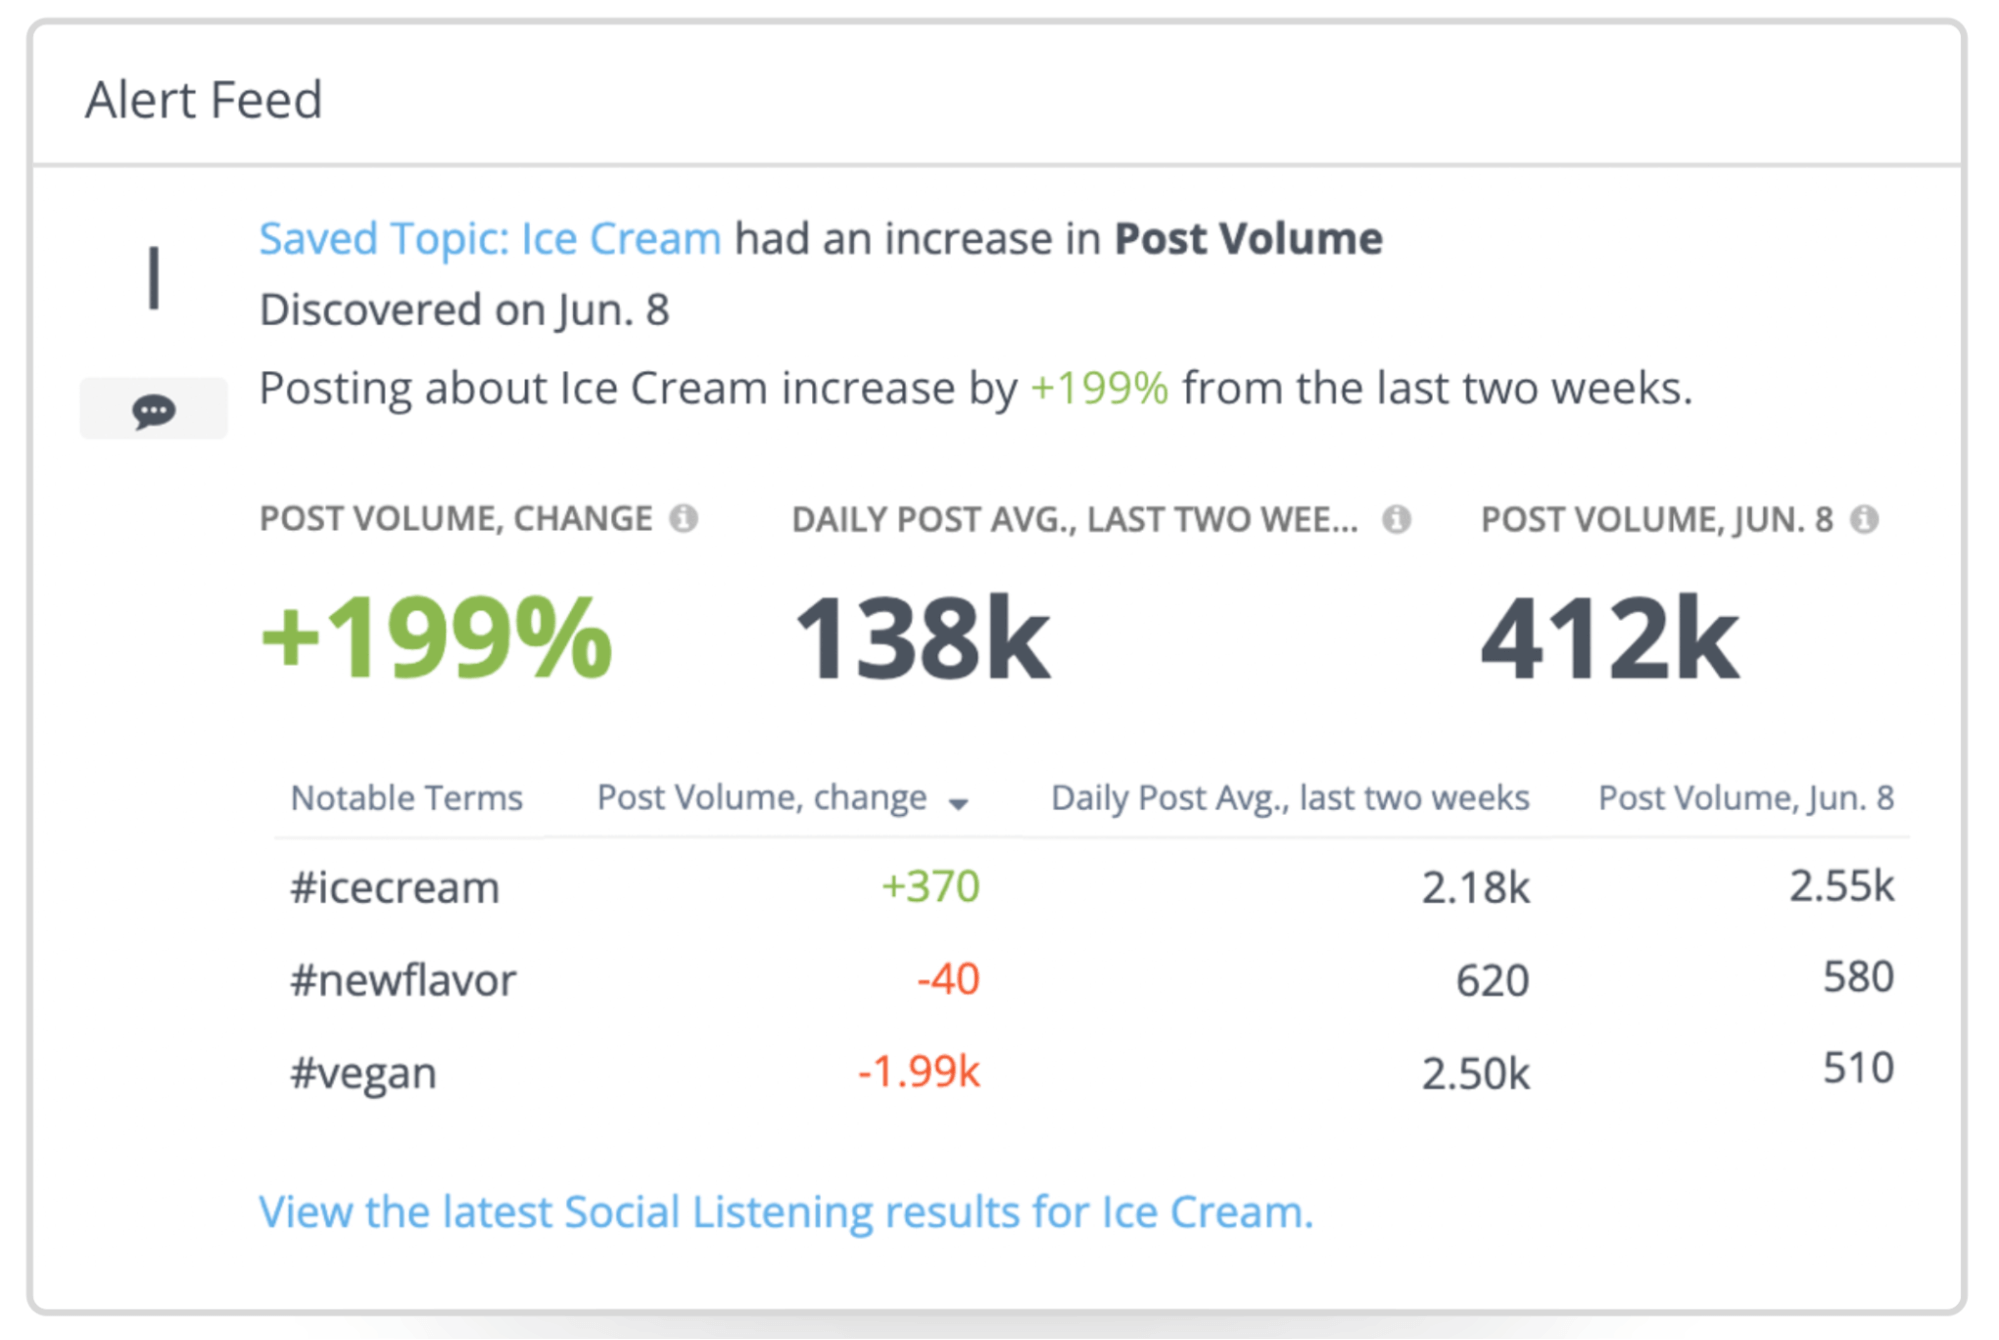Select the alert type indicator icon
The height and width of the screenshot is (1340, 1999).
click(x=152, y=277)
